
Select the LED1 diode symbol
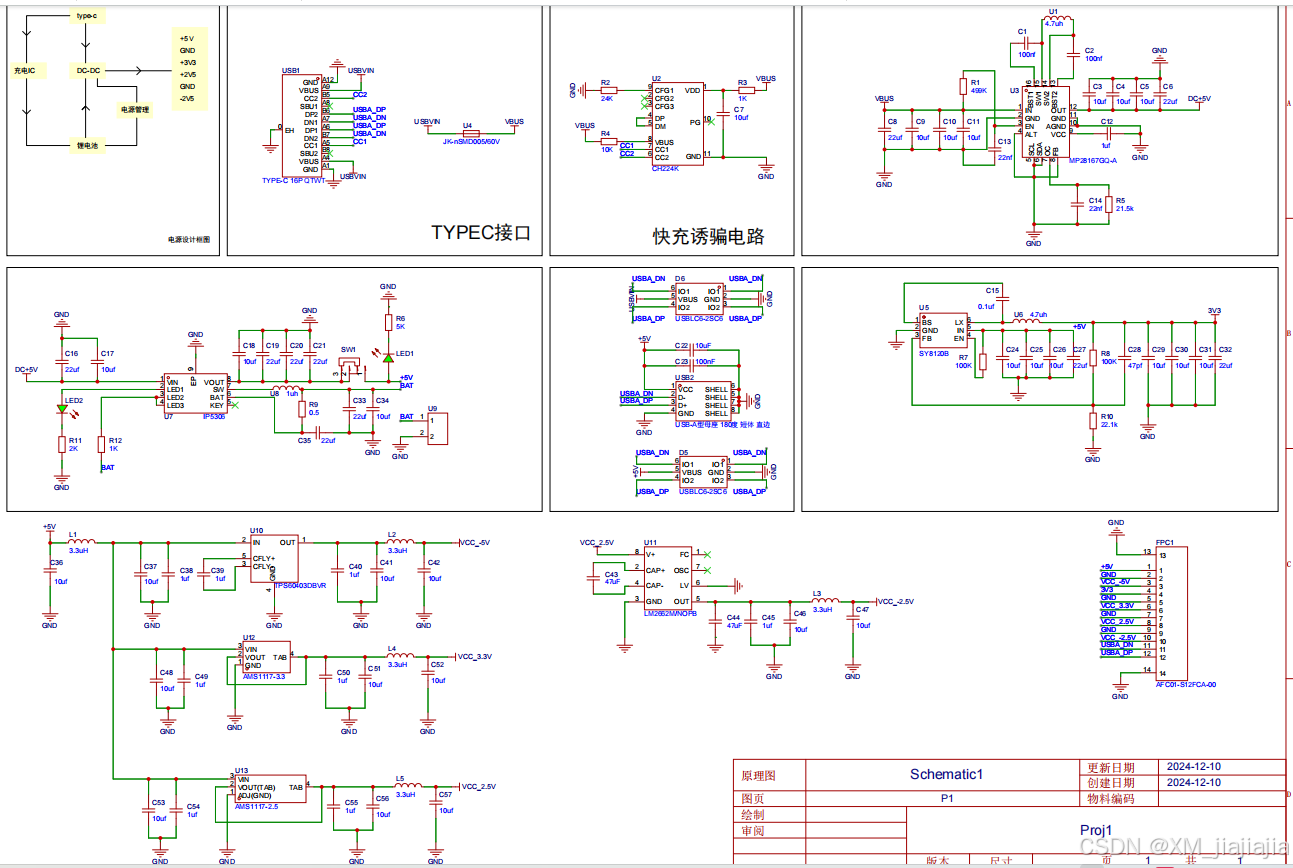click(x=388, y=357)
